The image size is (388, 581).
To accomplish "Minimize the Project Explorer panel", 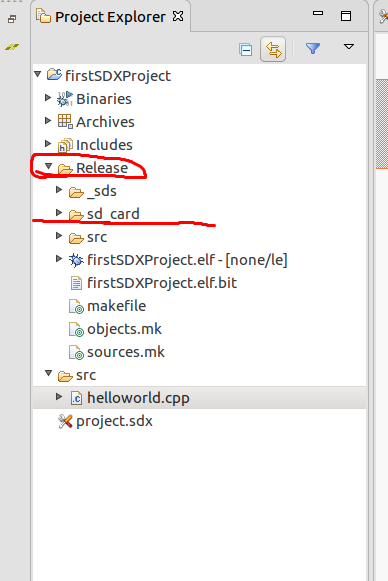I will tap(318, 13).
